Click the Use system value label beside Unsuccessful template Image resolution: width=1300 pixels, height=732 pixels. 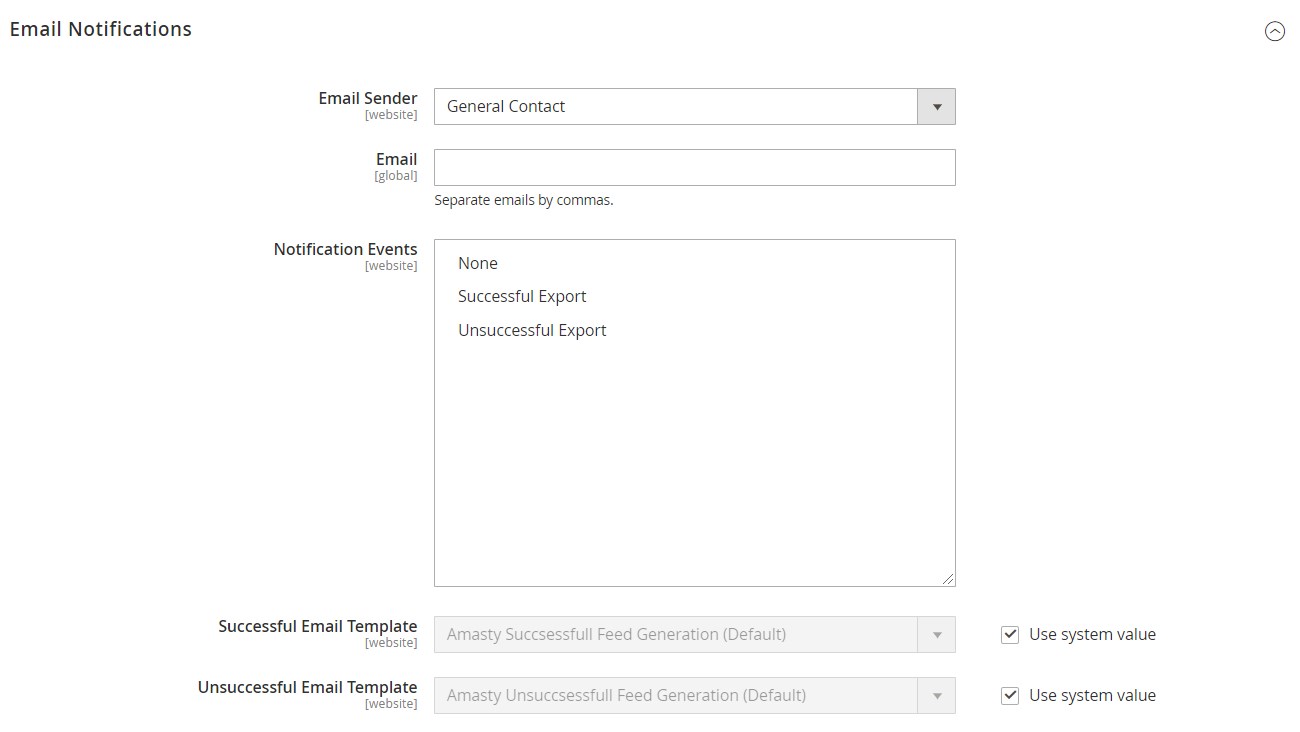1092,695
